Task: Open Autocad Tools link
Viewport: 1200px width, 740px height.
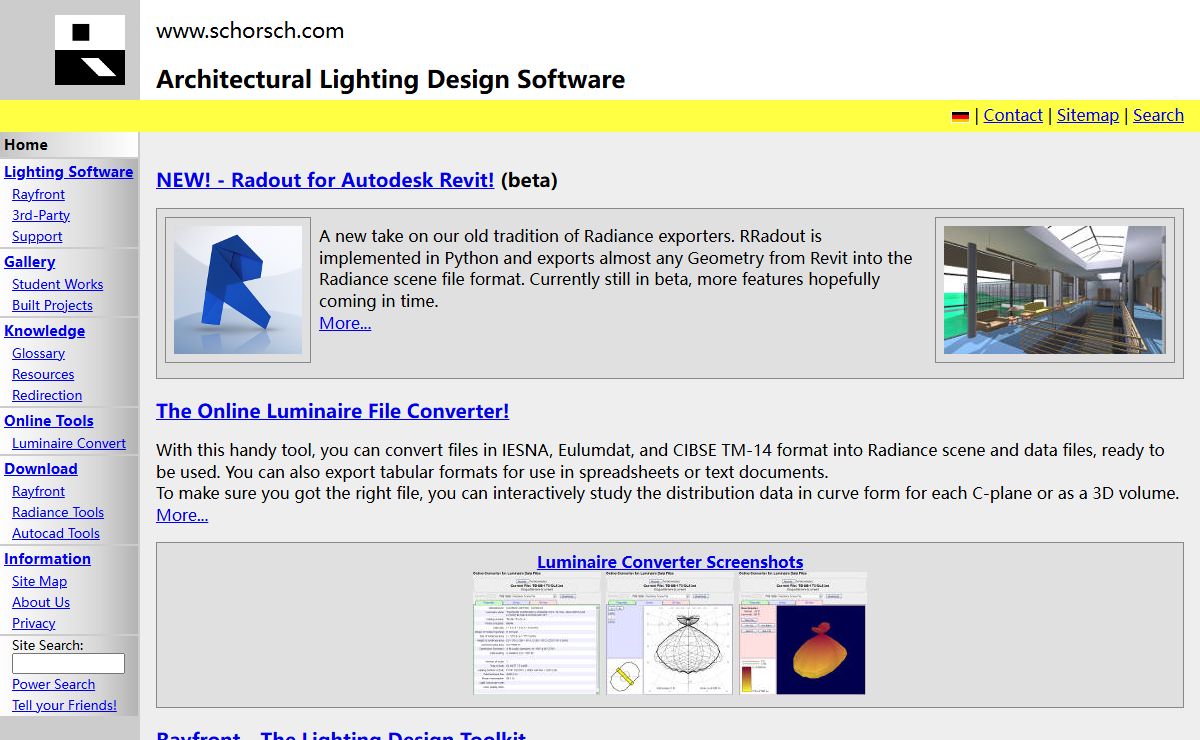Action: [56, 534]
